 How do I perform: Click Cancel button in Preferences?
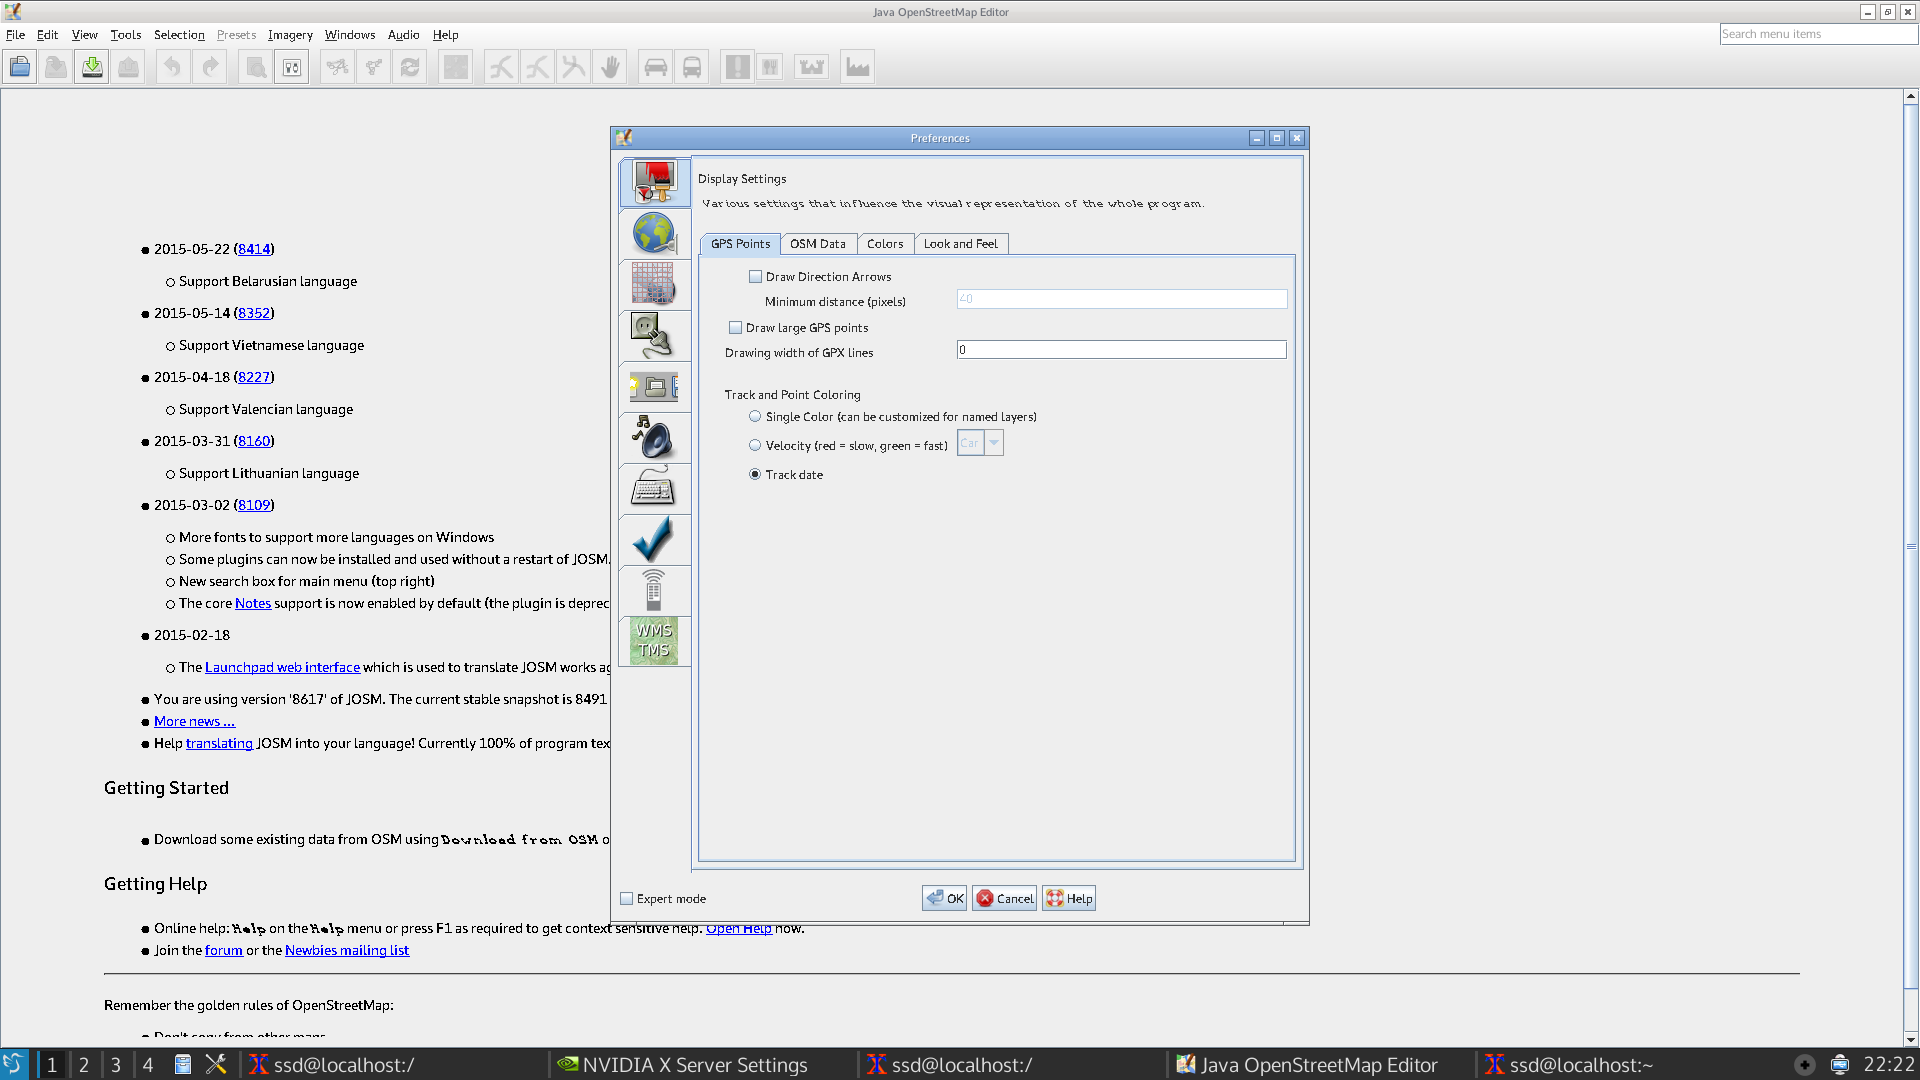(x=1004, y=899)
